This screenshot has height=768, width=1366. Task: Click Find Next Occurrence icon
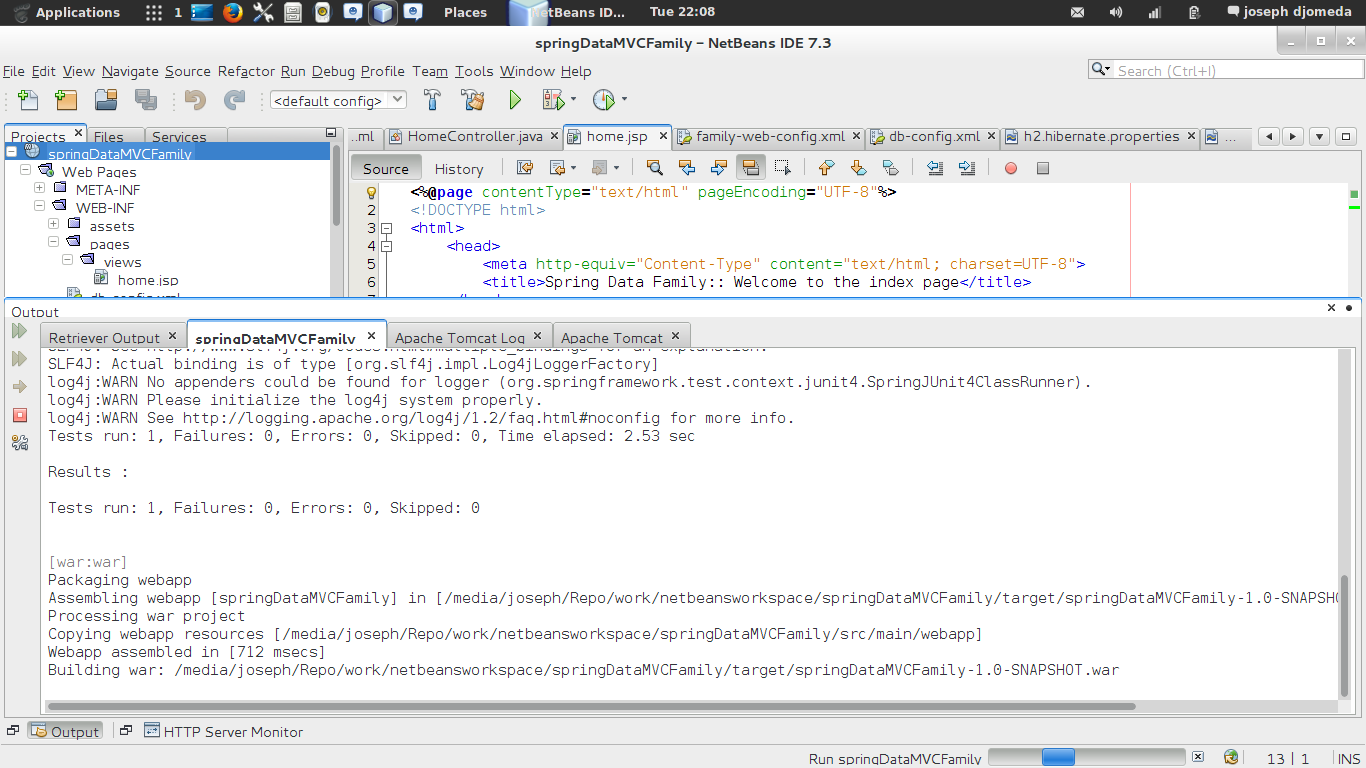718,168
